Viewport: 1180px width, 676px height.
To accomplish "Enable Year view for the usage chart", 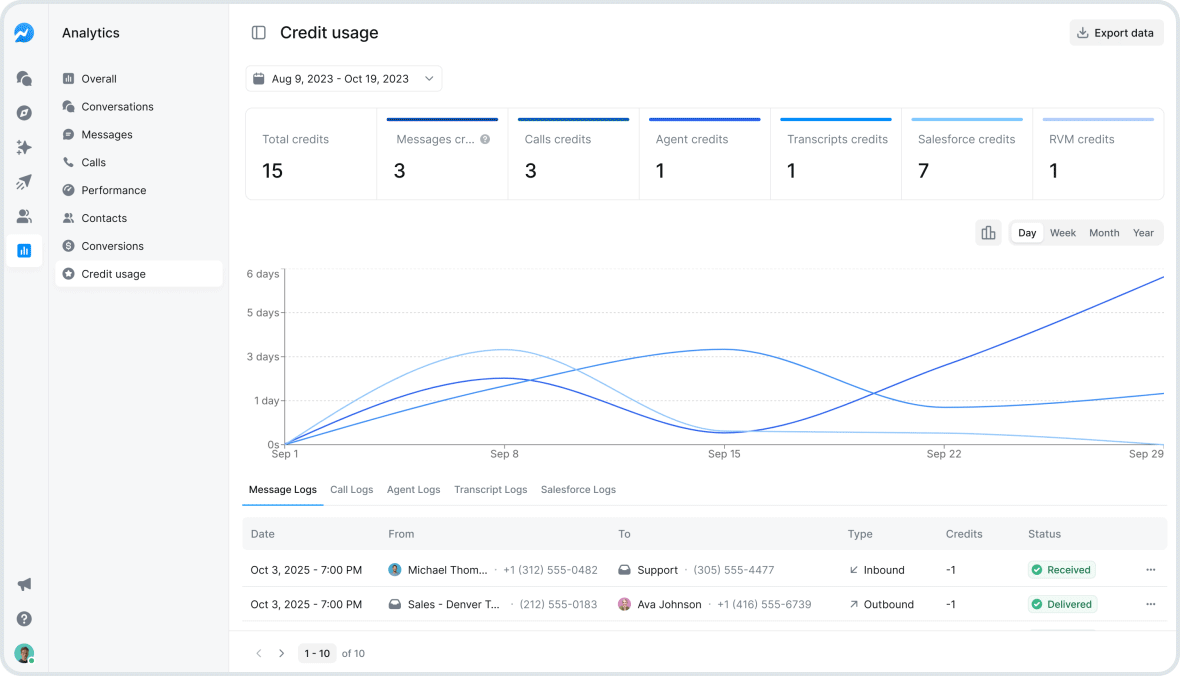I will point(1143,232).
